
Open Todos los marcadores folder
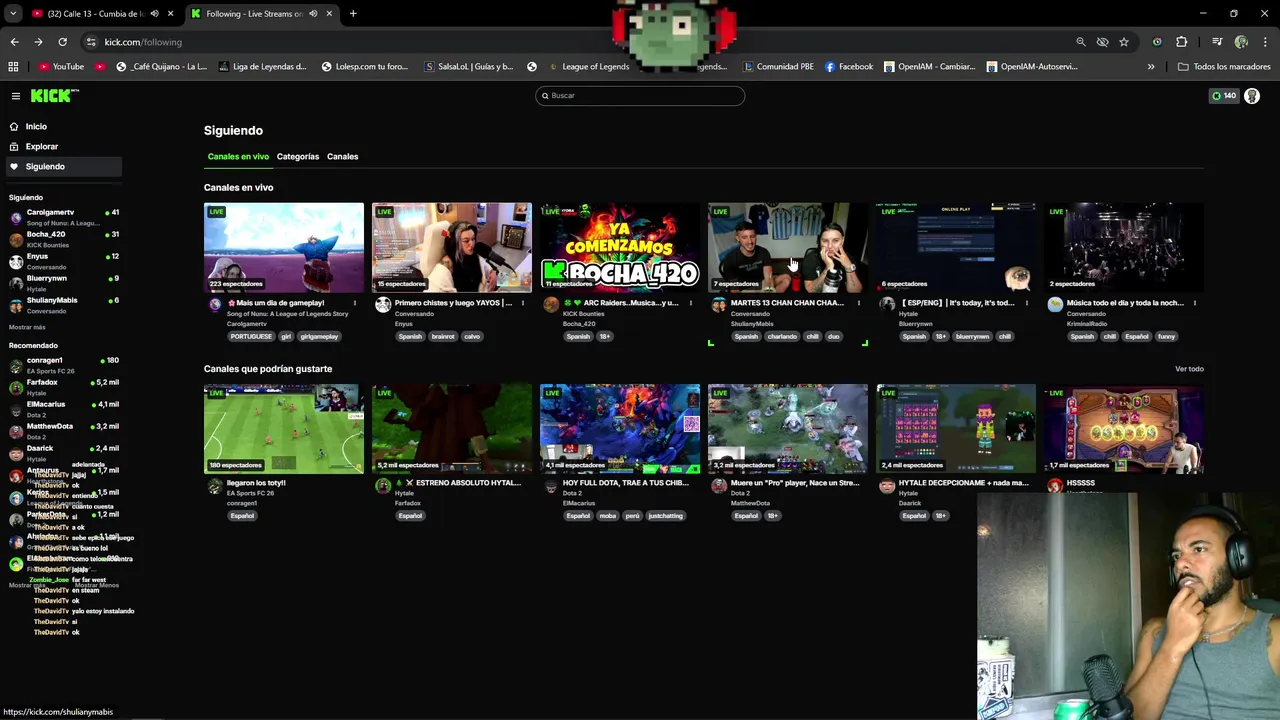[x=1224, y=67]
